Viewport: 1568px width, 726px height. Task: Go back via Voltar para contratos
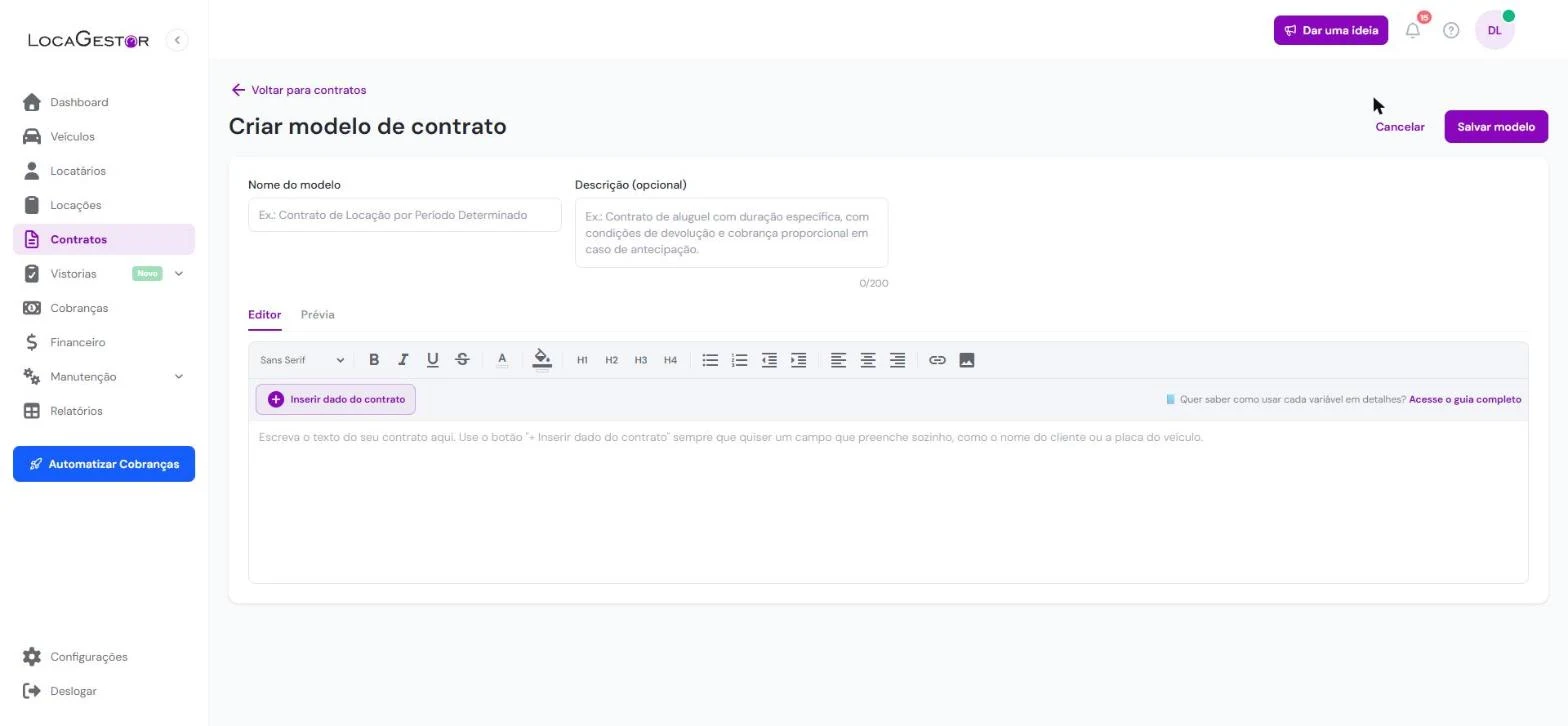tap(299, 90)
